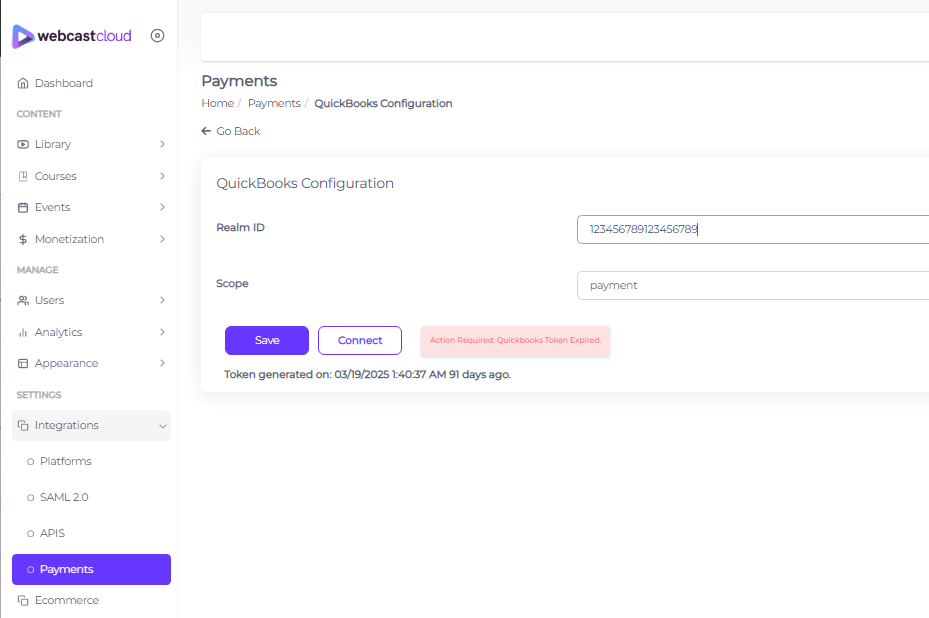
Task: Click the Courses icon
Action: point(22,175)
